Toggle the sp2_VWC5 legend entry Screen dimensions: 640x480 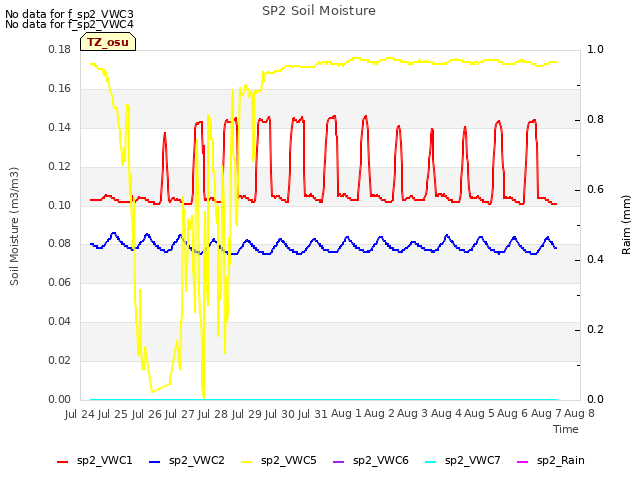(278, 460)
